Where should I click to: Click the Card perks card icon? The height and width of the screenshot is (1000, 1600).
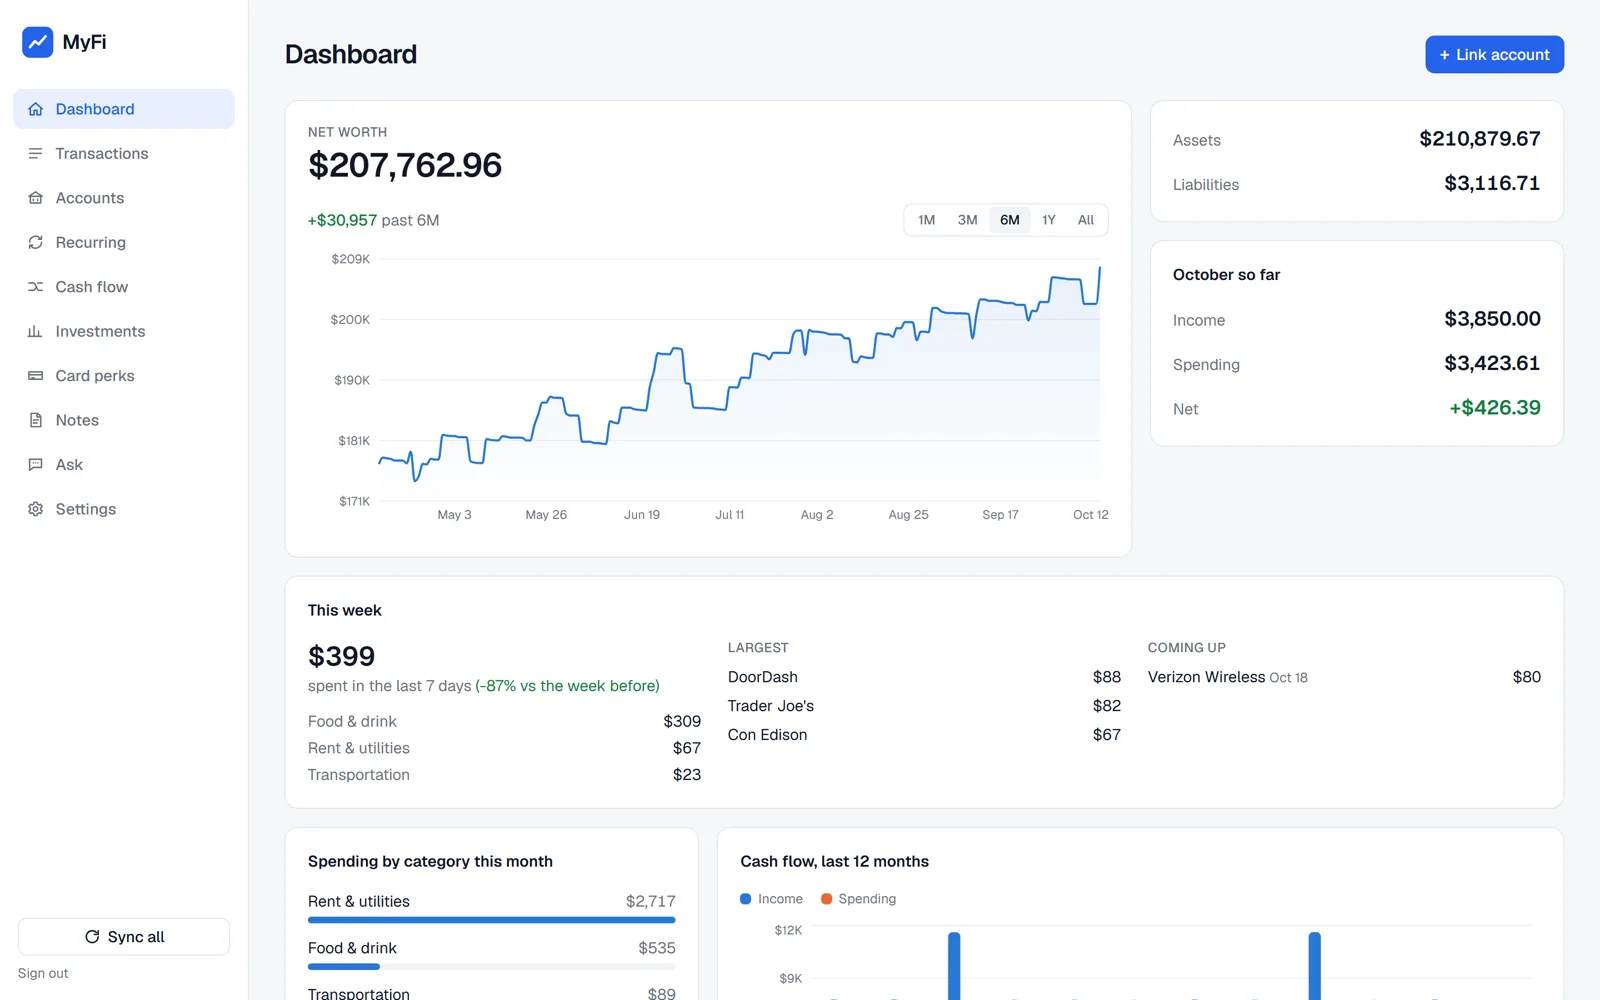(36, 376)
